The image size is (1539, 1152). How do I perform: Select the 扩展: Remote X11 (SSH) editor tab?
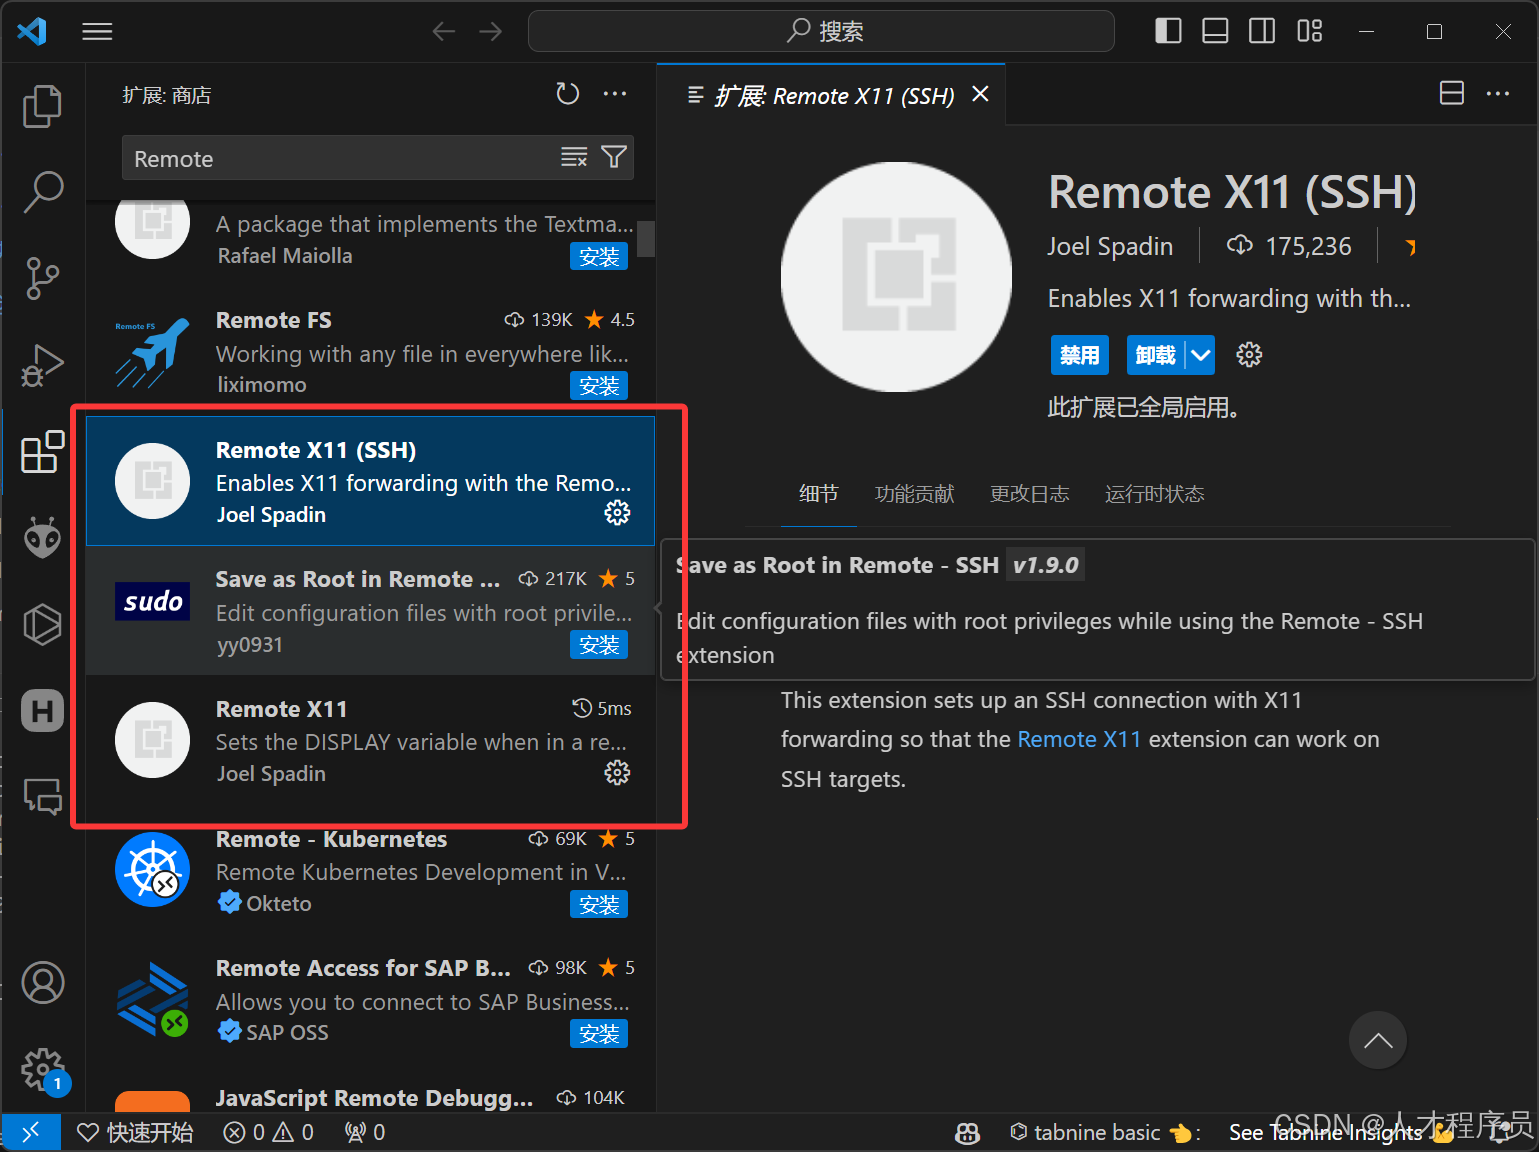[831, 95]
